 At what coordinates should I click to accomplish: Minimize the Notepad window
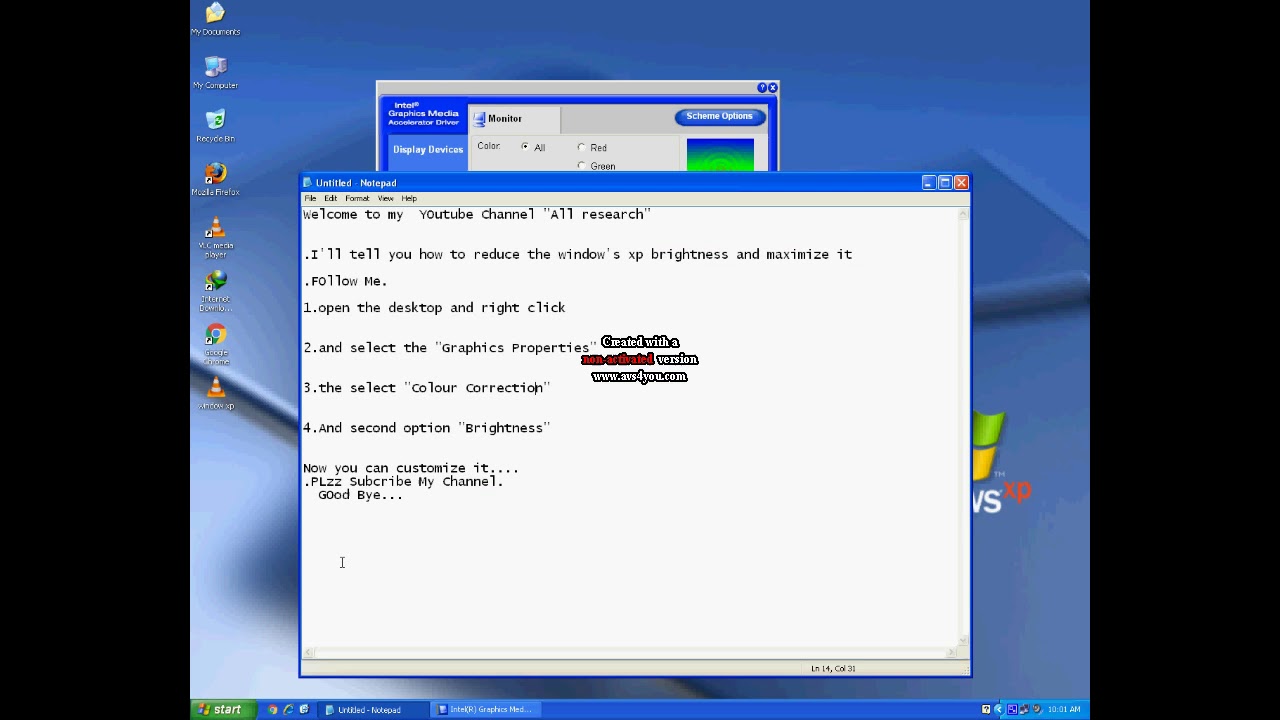coord(929,183)
